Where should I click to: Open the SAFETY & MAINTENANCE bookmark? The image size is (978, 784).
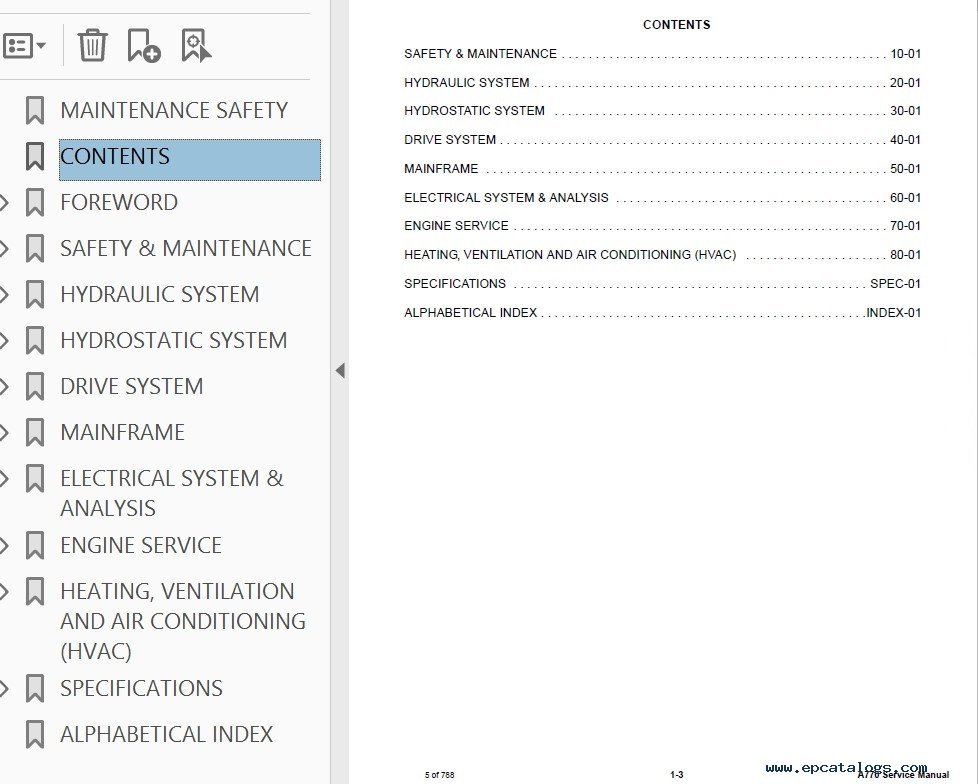[x=185, y=249]
